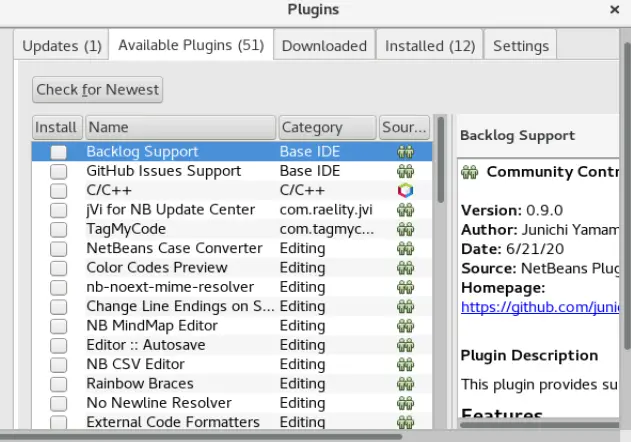
Task: Open the github.com homepage link
Action: click(x=540, y=307)
